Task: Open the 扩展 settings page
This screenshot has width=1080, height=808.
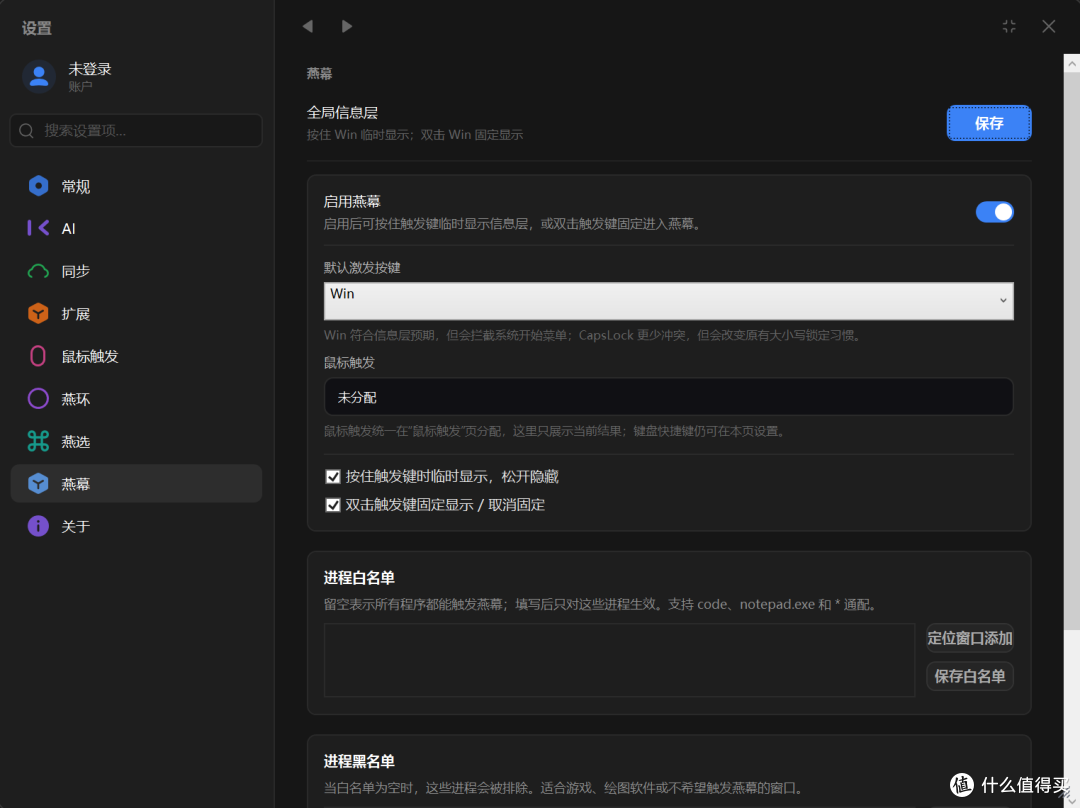Action: point(136,313)
